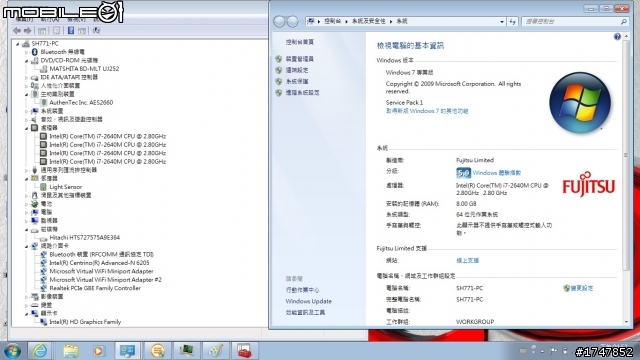Click the forward arrow in Device Manager toolbar

pyautogui.click(x=27, y=31)
